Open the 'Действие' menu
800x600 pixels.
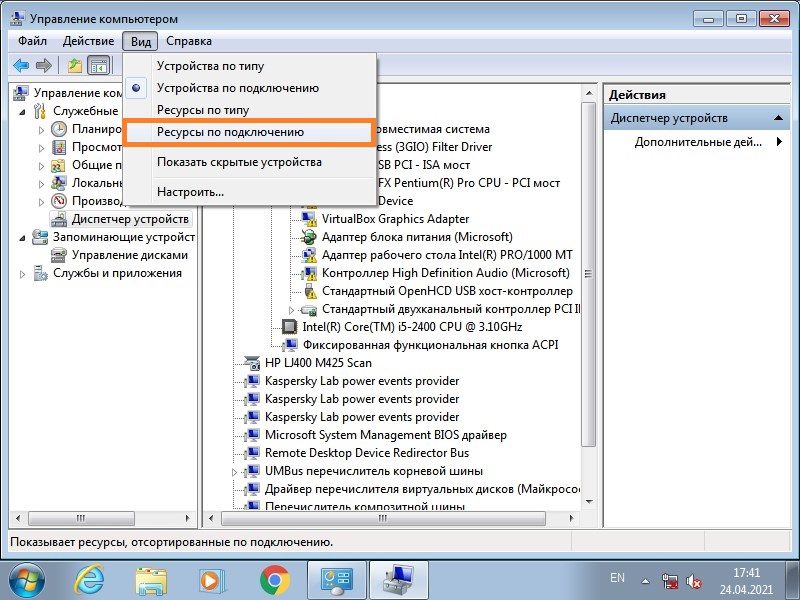pyautogui.click(x=88, y=41)
